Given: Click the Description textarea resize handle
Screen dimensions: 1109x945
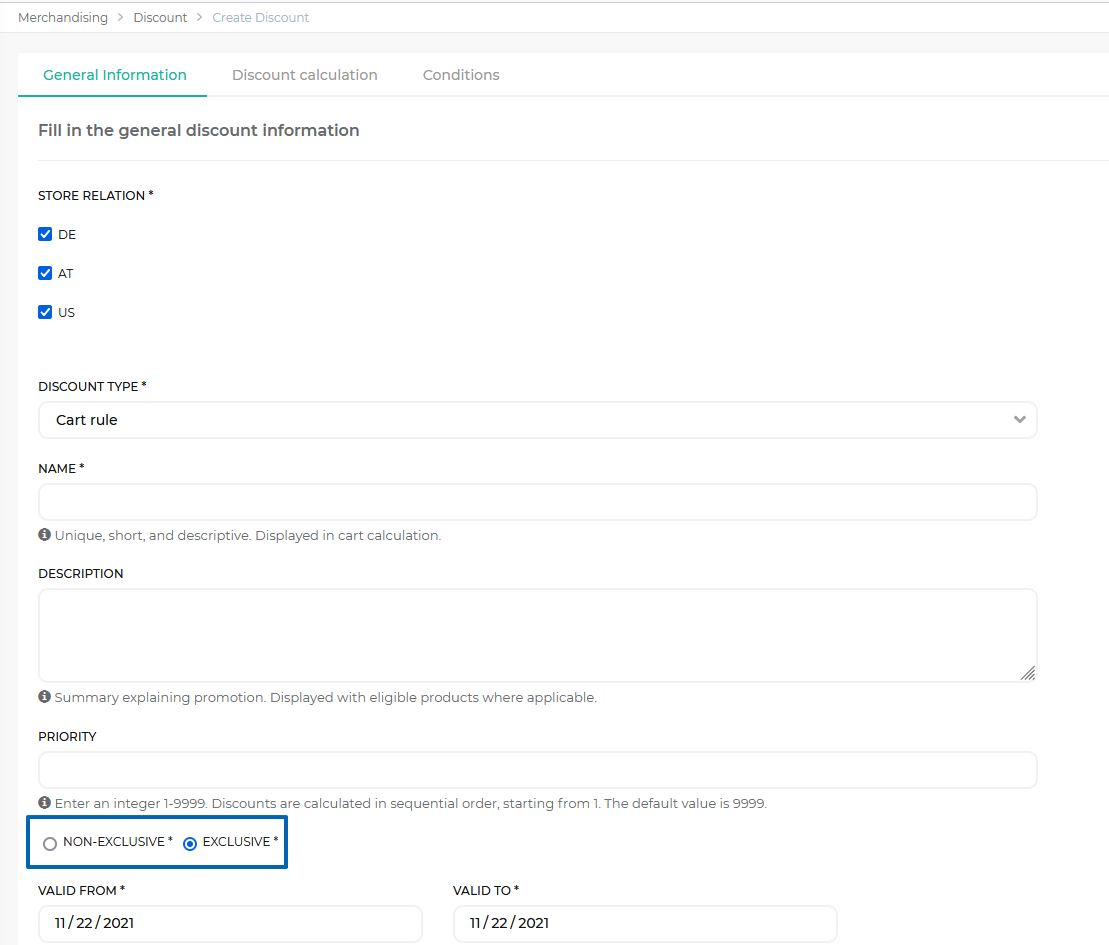Looking at the screenshot, I should pos(1028,673).
